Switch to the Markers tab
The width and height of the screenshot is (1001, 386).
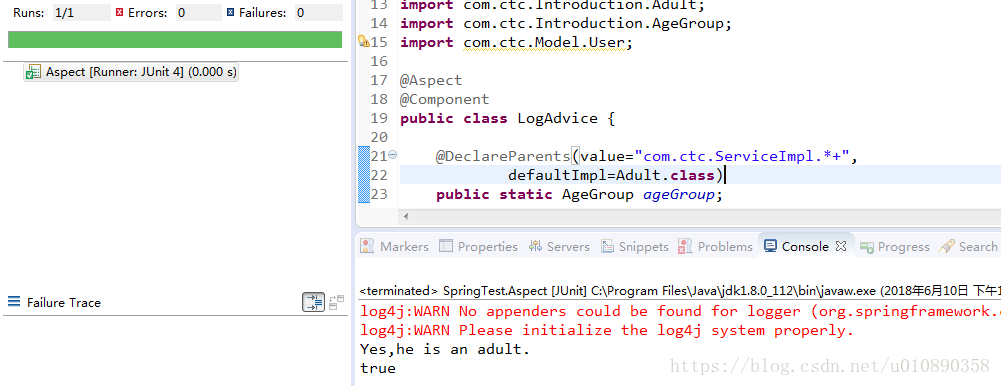click(x=395, y=247)
